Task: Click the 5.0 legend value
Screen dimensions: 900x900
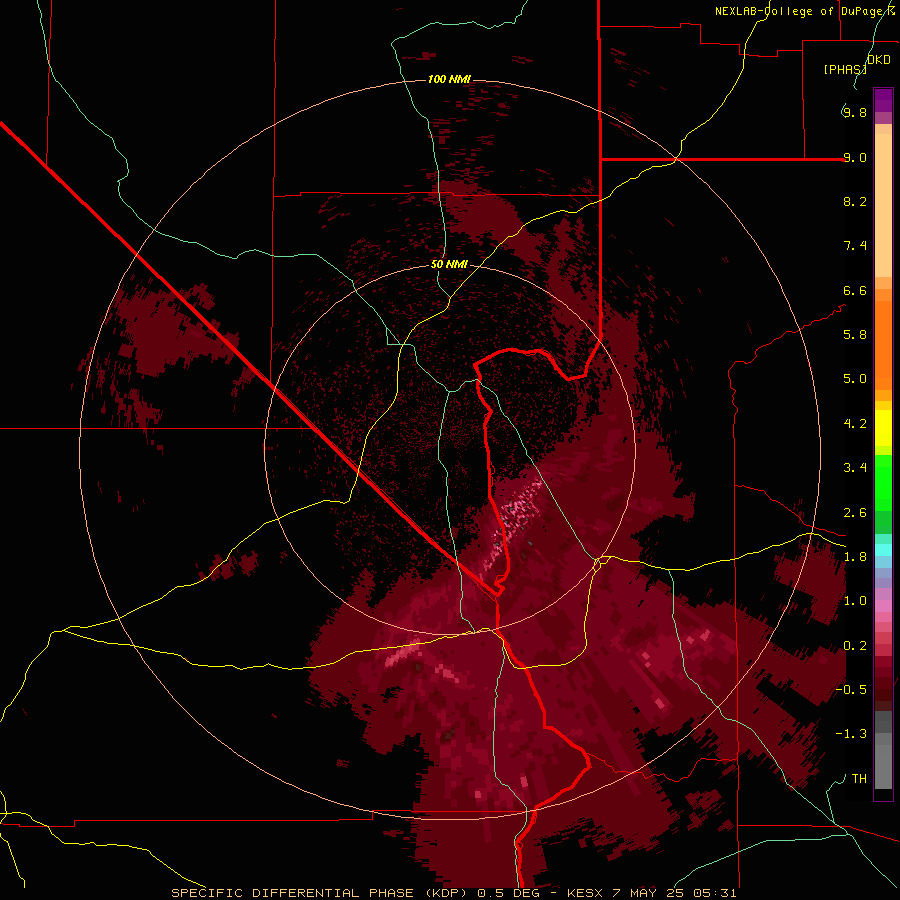Action: [855, 379]
